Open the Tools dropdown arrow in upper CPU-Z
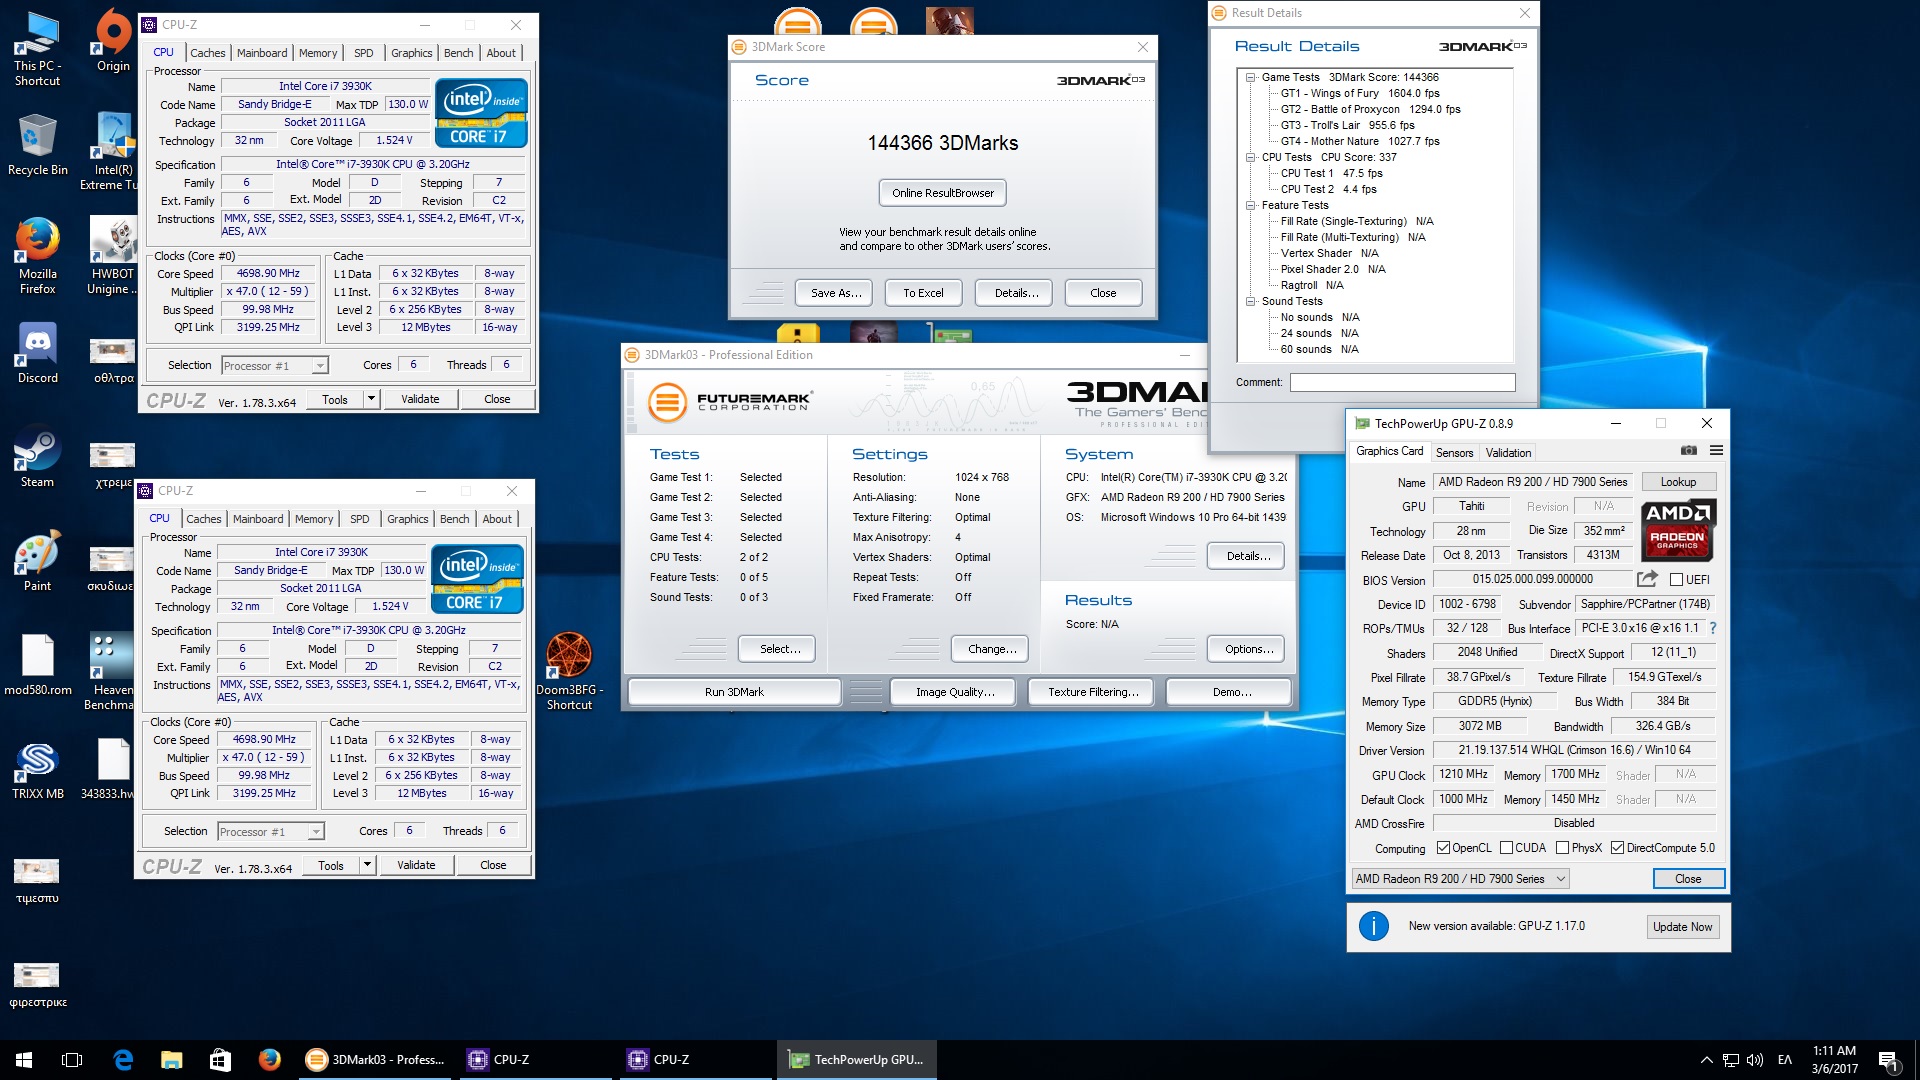 coord(371,399)
